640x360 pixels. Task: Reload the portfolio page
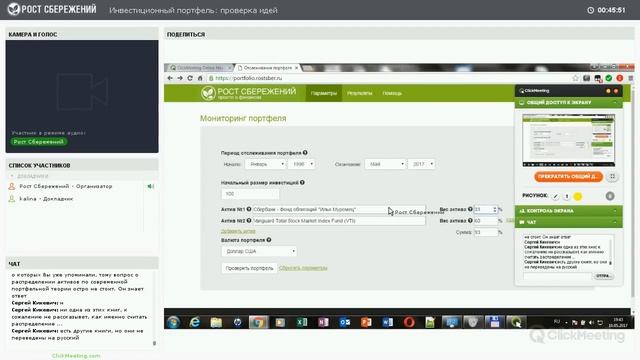[190, 78]
